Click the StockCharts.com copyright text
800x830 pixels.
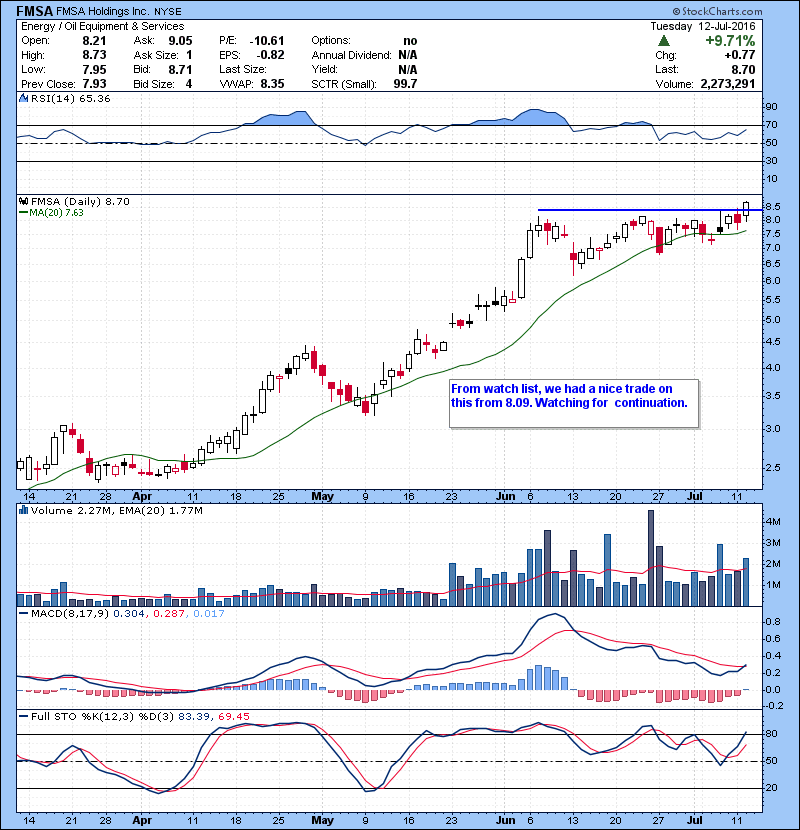(717, 11)
